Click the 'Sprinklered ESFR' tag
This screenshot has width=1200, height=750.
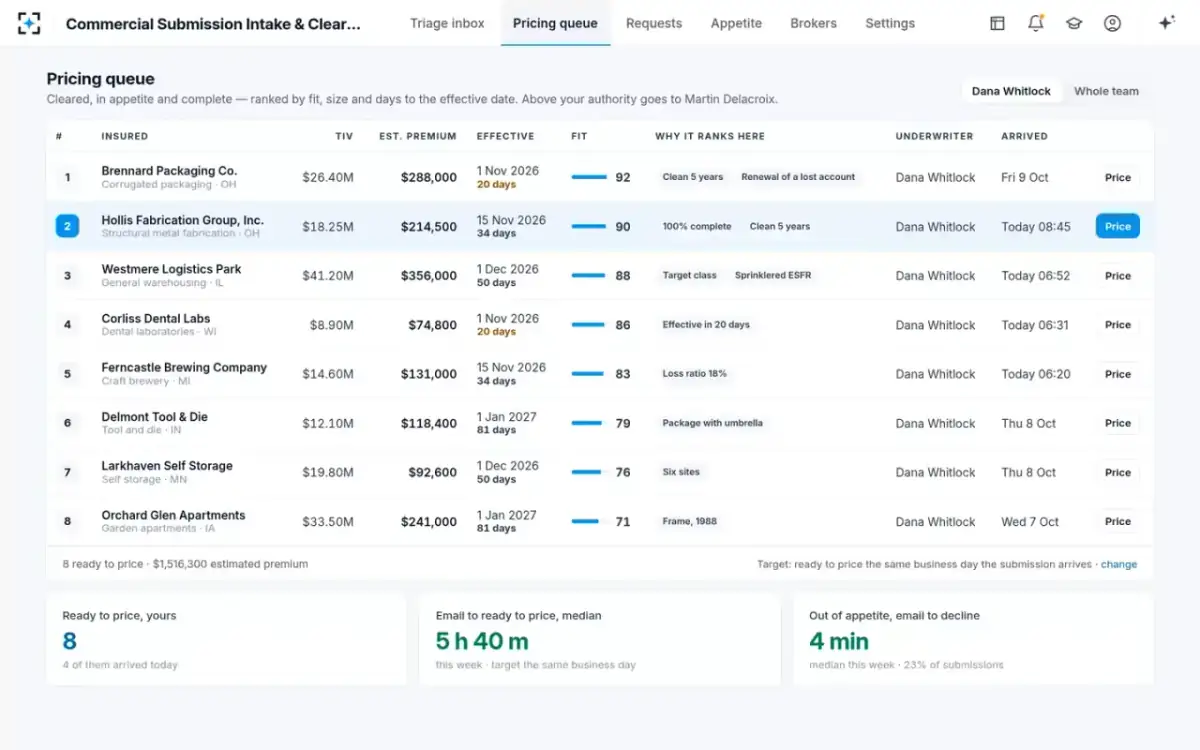click(772, 276)
